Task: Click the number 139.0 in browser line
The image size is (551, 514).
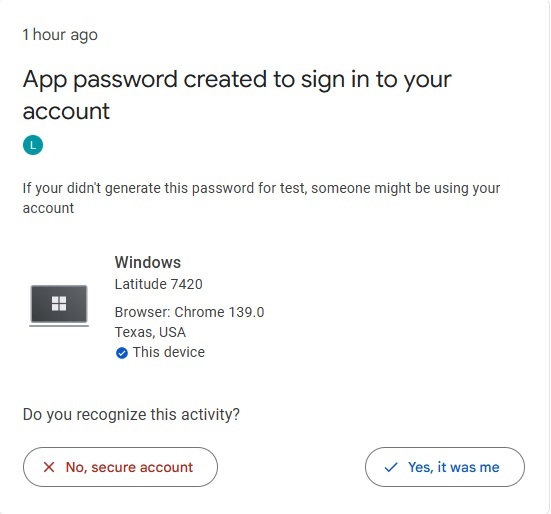Action: point(246,312)
